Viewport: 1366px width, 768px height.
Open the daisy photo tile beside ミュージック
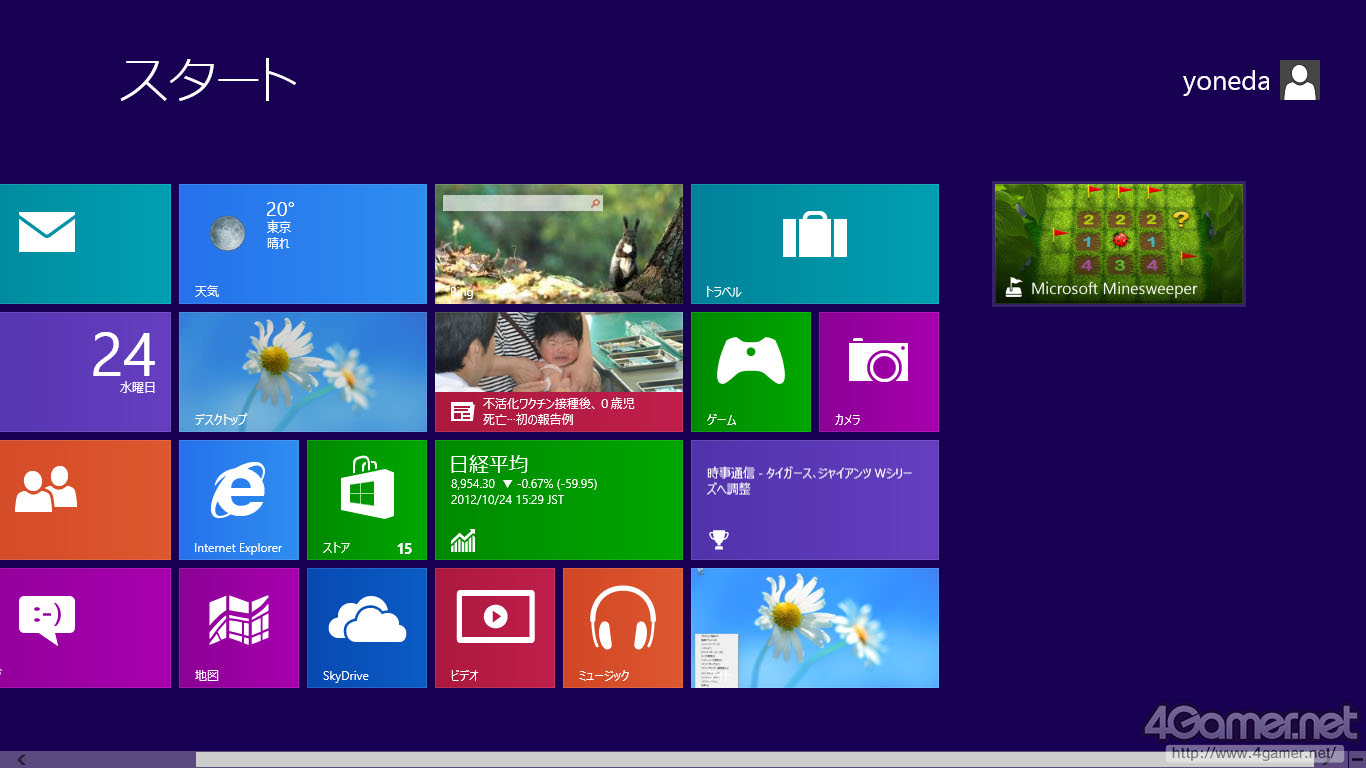815,628
